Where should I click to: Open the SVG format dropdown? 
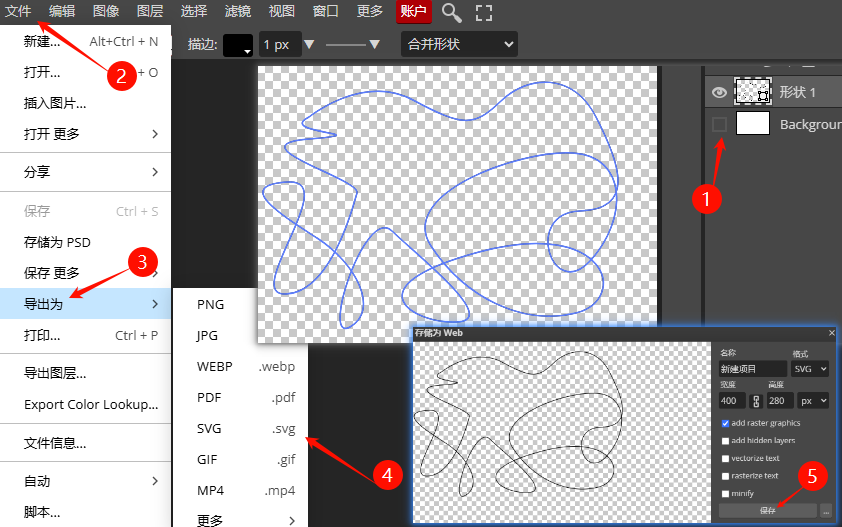tap(809, 369)
